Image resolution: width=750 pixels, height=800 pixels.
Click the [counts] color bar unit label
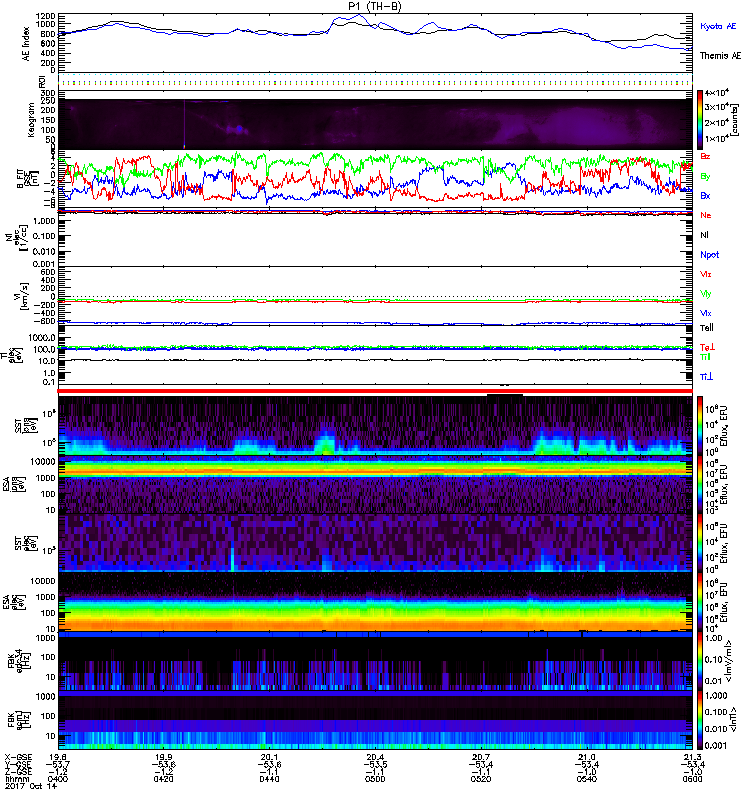pyautogui.click(x=735, y=120)
